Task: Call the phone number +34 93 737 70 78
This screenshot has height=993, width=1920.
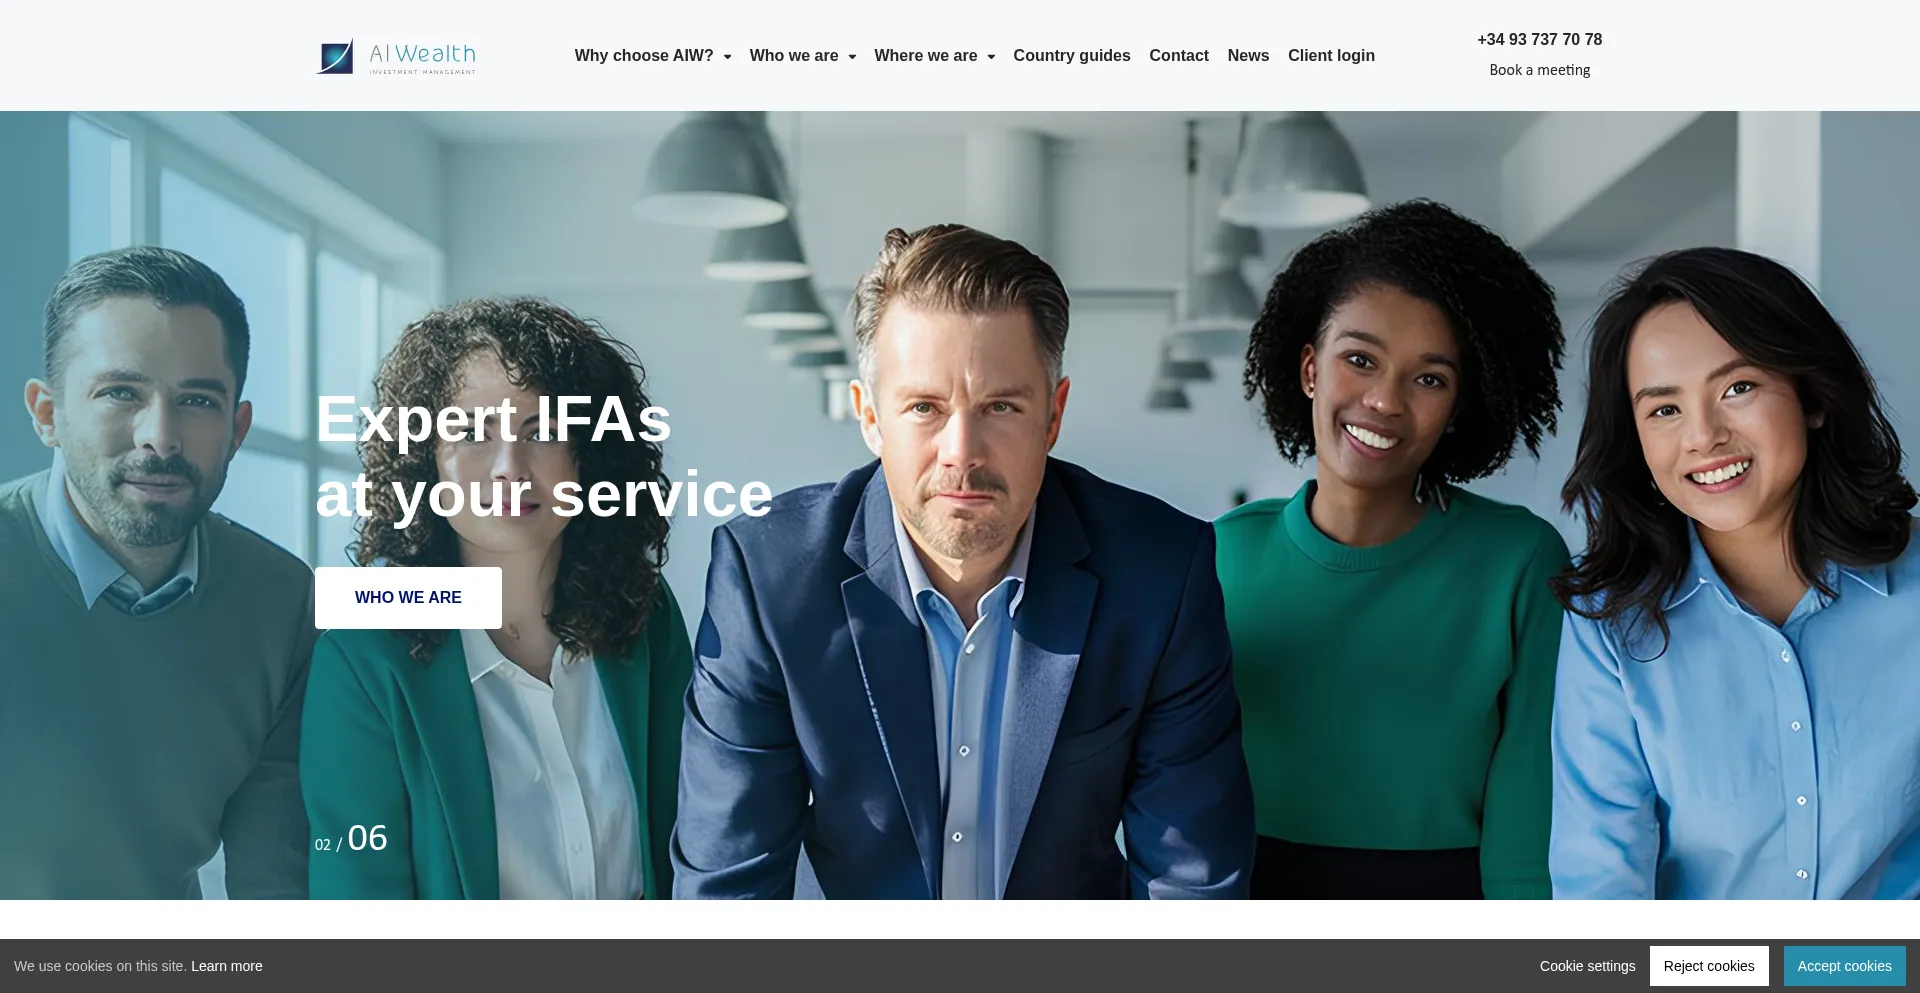Action: (1540, 40)
